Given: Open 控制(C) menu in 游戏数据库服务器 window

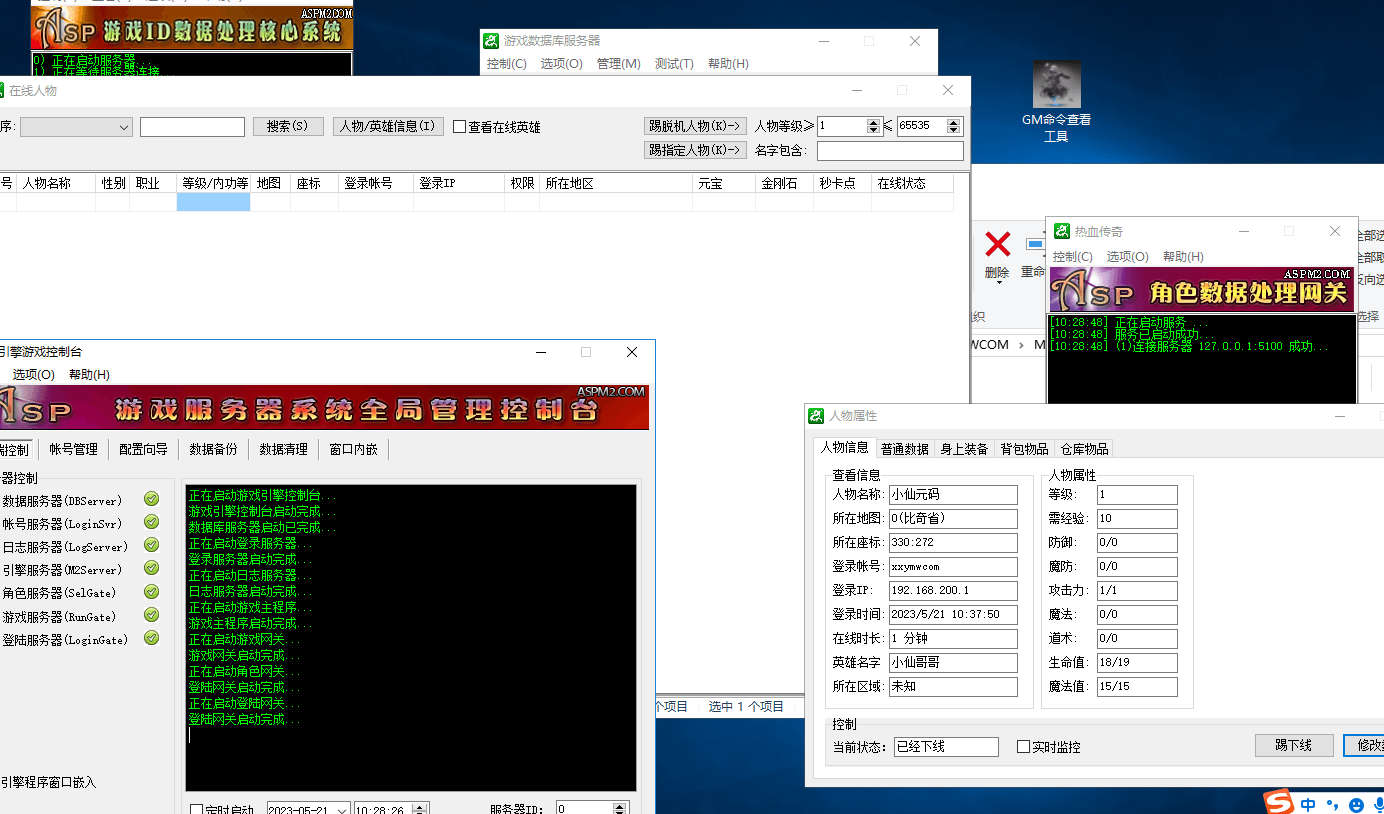Looking at the screenshot, I should coord(506,64).
